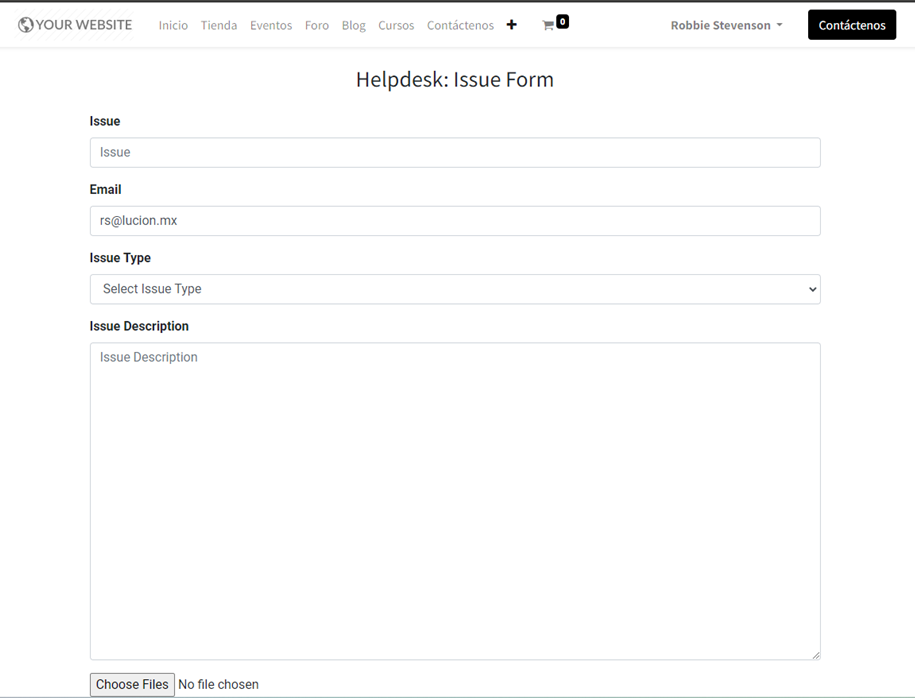Click the plus icon in navbar

(512, 25)
